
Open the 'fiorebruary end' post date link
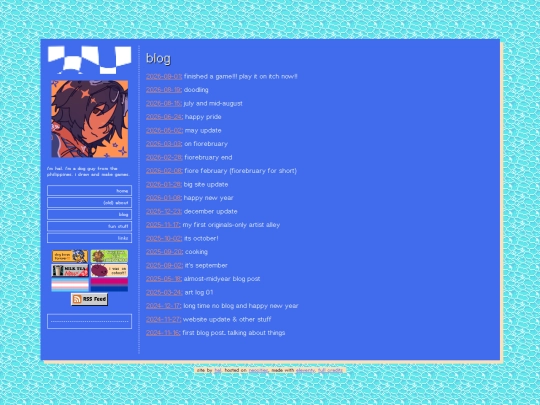(164, 157)
